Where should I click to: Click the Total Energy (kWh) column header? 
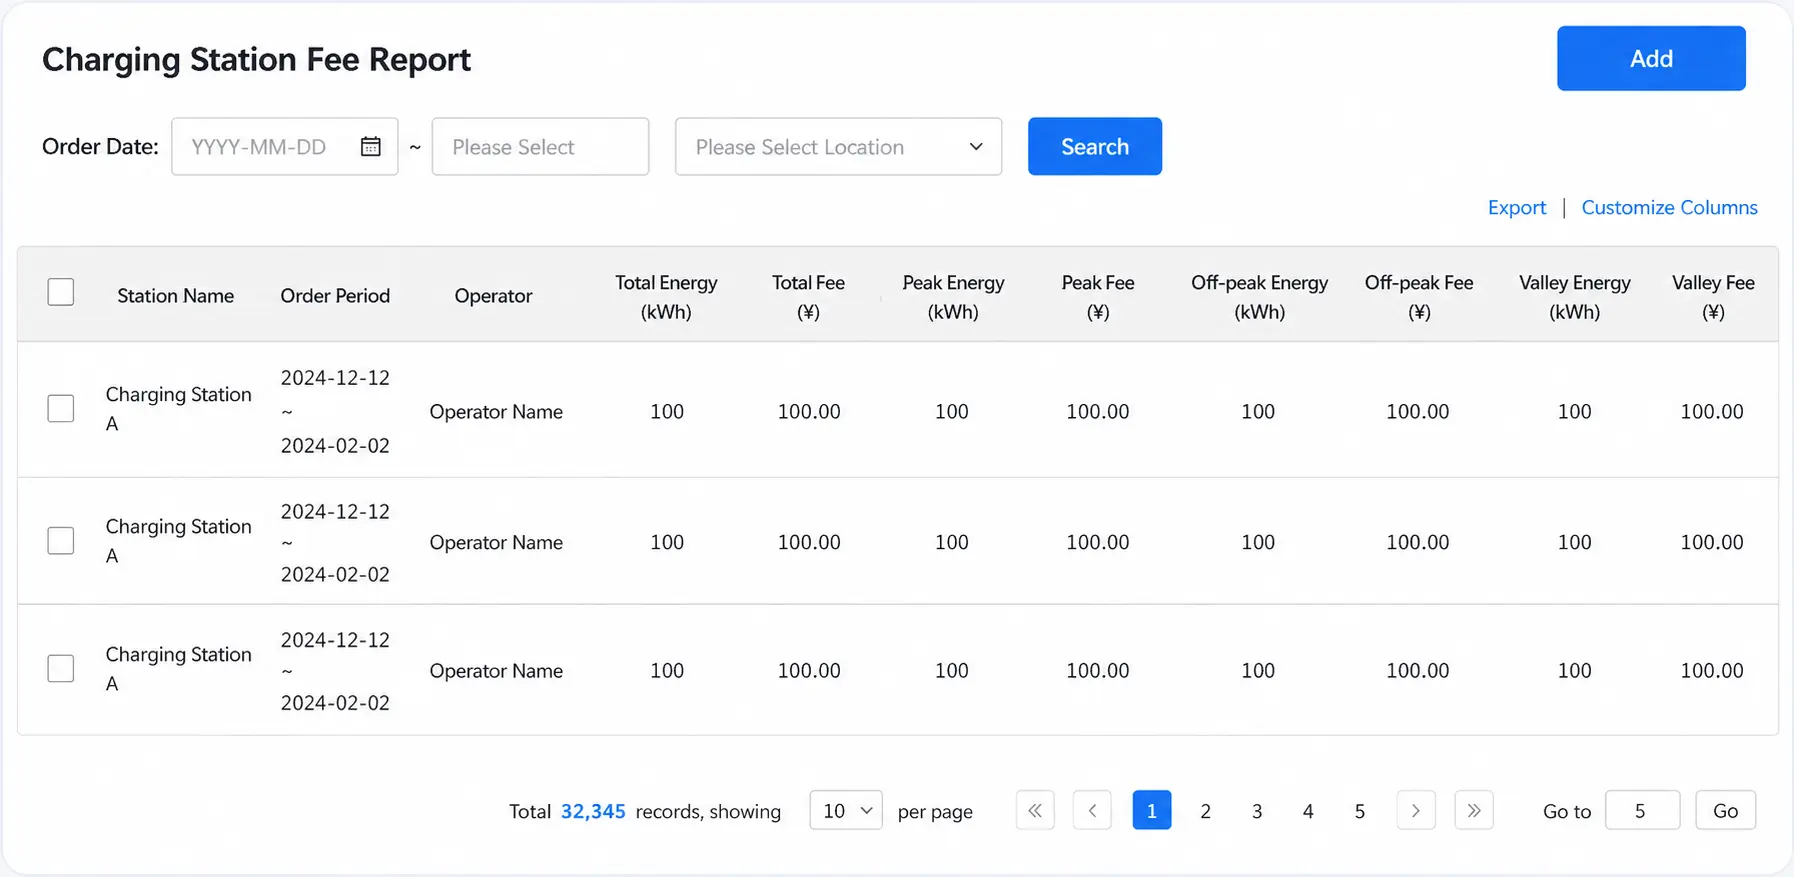coord(666,297)
